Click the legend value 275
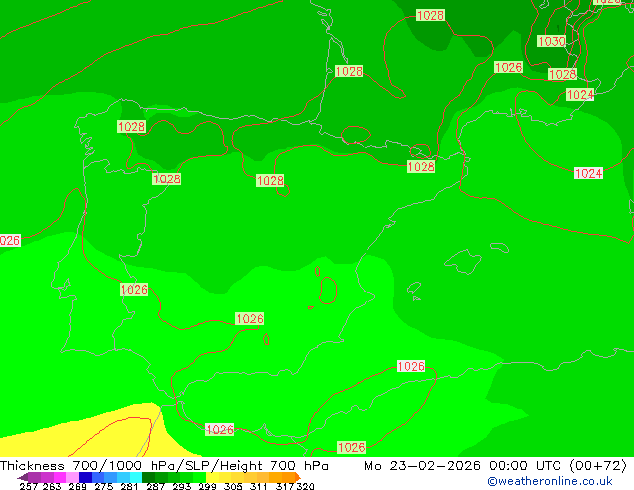This screenshot has height=490, width=634. 104,486
